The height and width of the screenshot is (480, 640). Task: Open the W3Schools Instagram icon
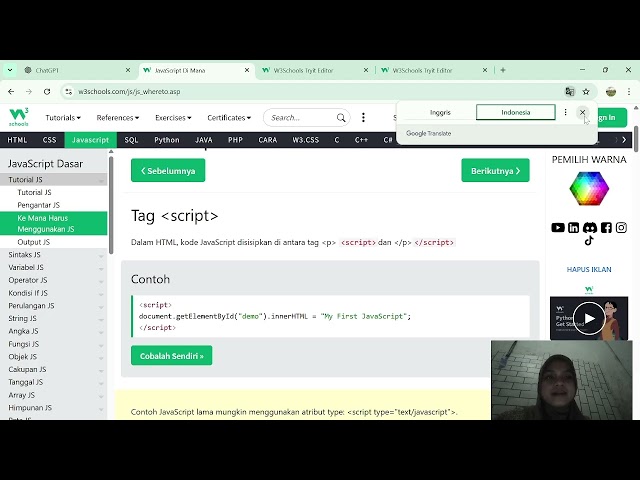point(621,227)
